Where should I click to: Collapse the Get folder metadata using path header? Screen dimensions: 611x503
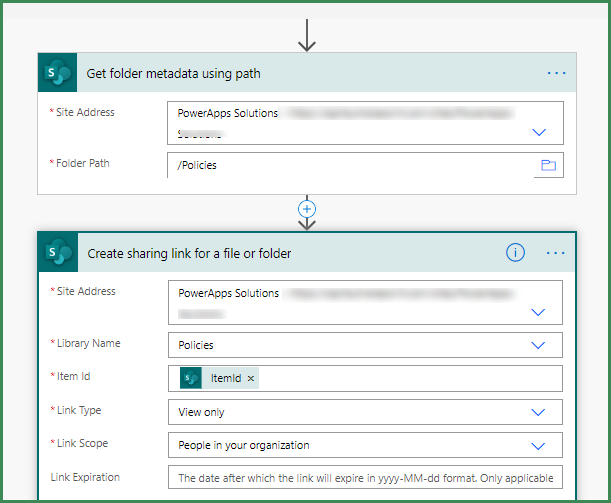307,73
